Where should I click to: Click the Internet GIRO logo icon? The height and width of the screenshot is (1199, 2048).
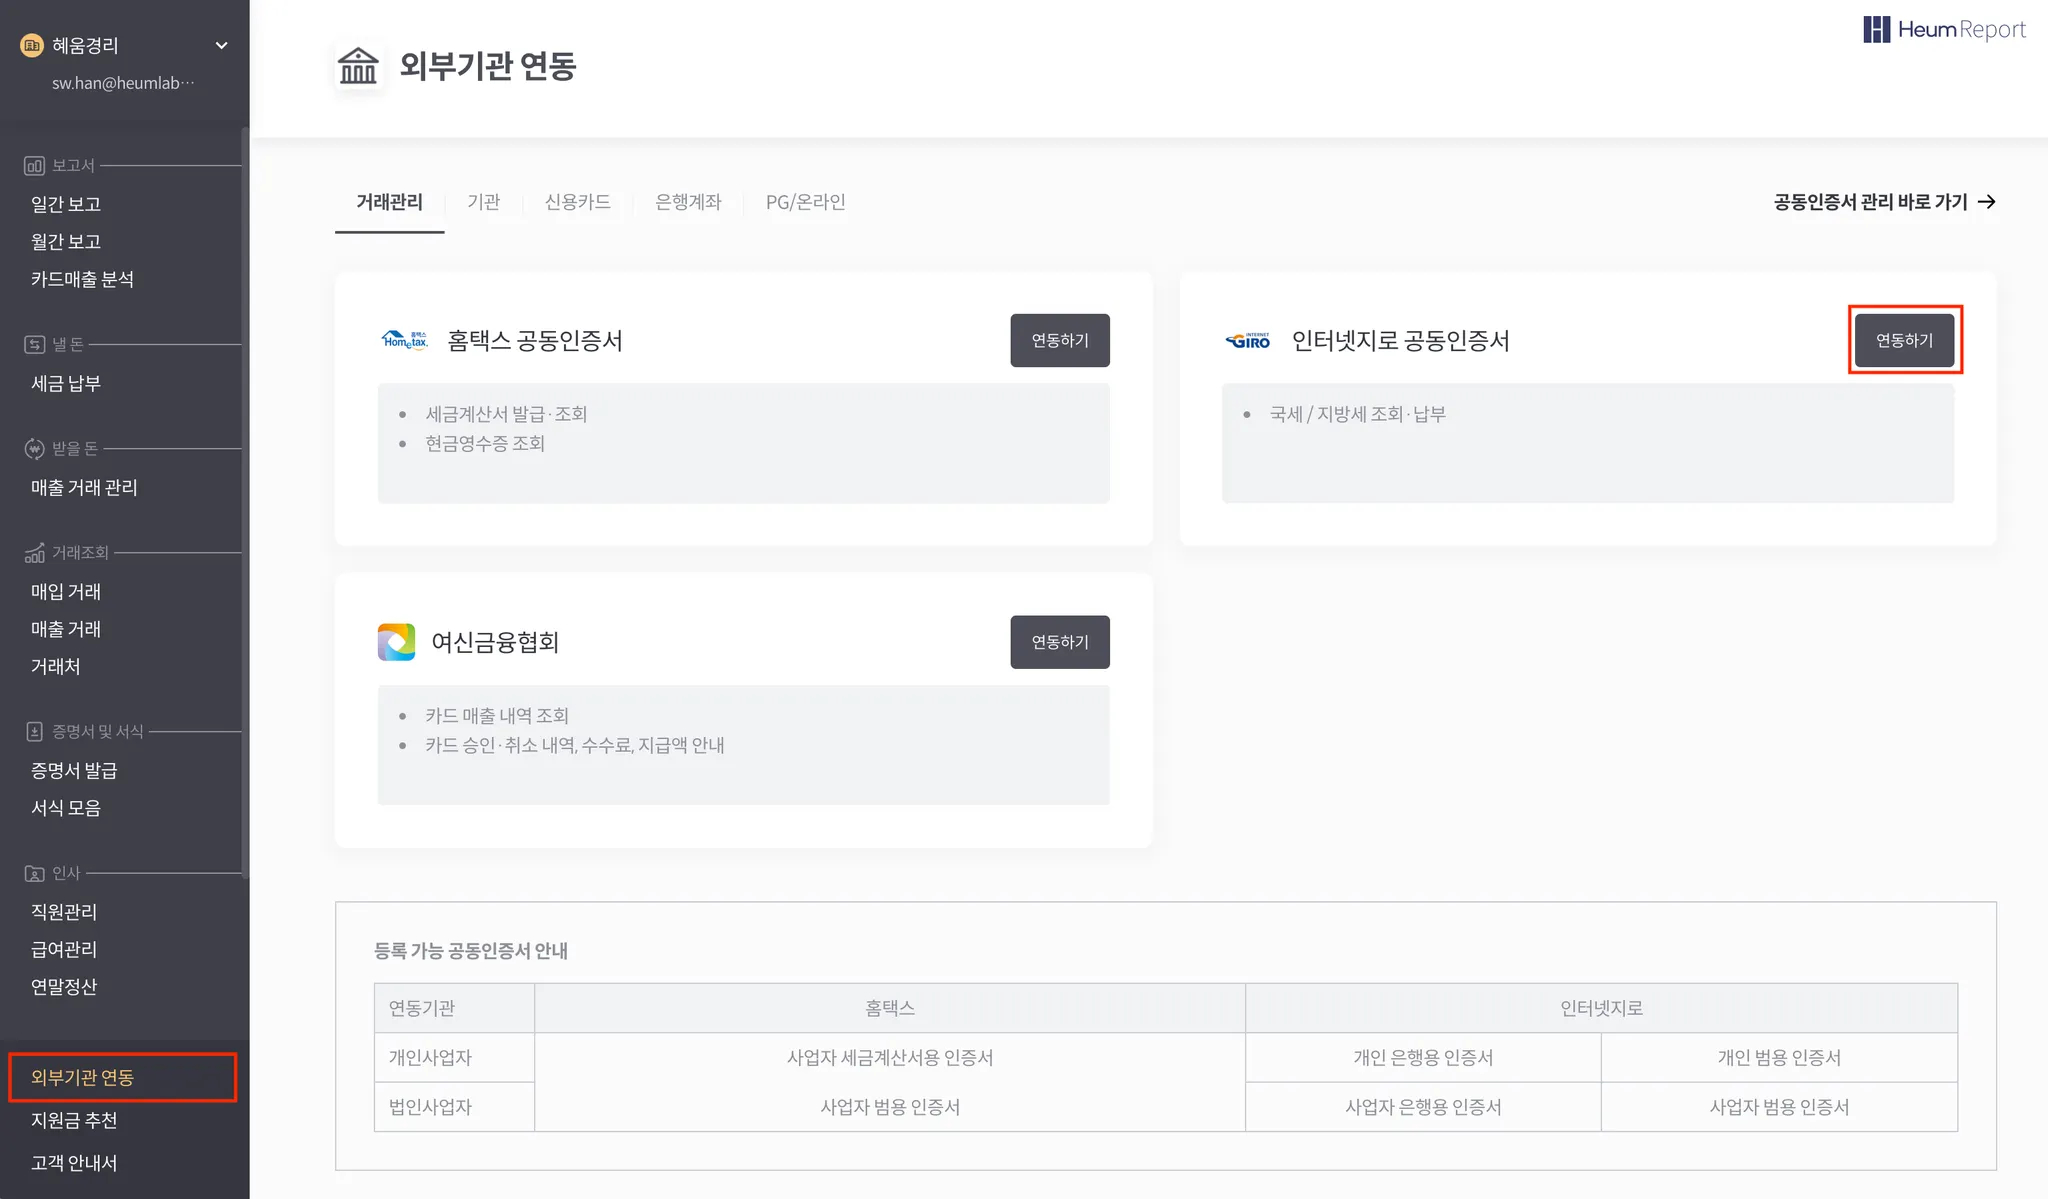1248,341
